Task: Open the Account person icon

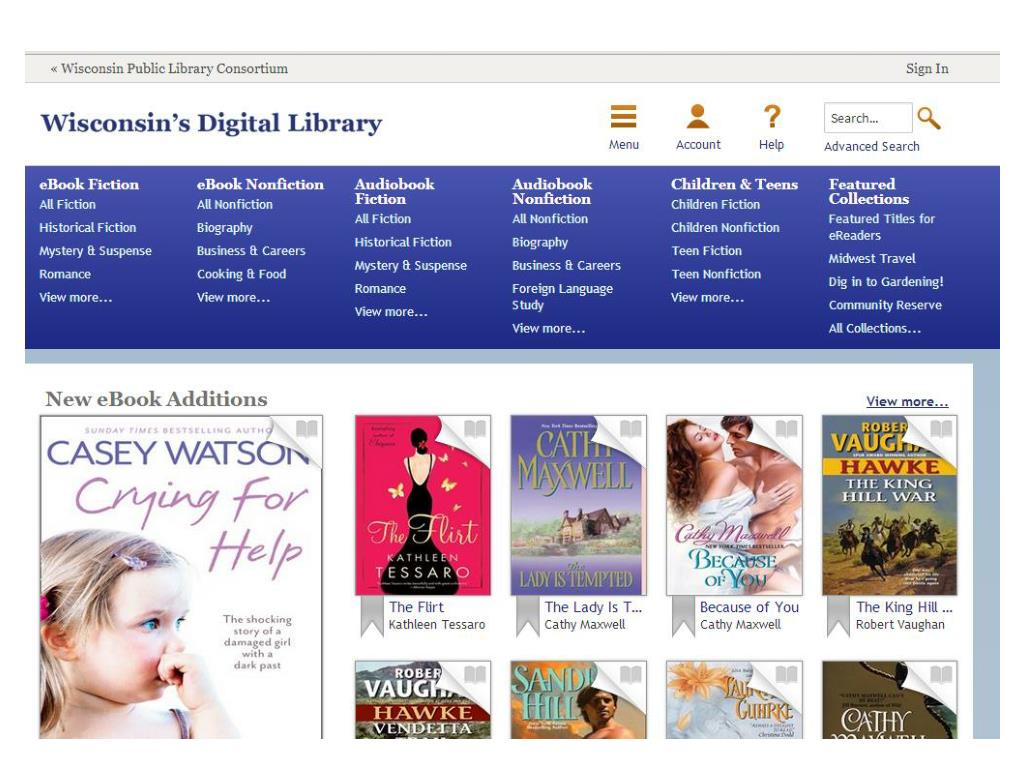Action: click(x=697, y=116)
